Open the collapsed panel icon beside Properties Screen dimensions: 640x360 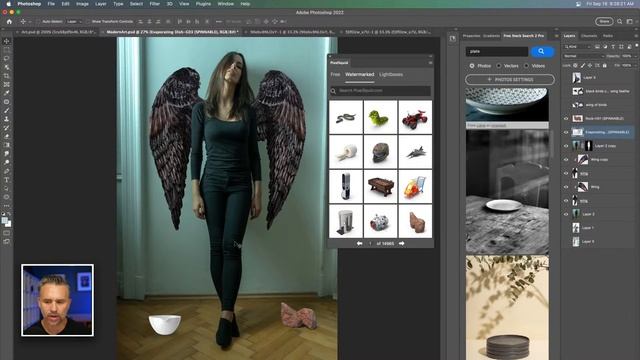point(453,38)
